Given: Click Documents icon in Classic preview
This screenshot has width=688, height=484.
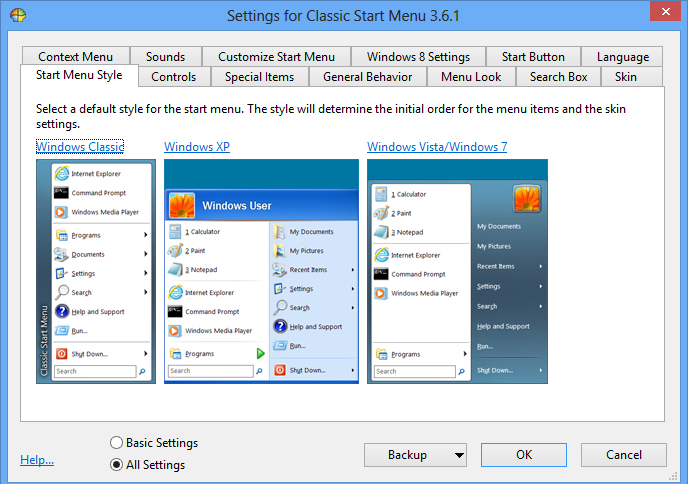Looking at the screenshot, I should point(61,254).
